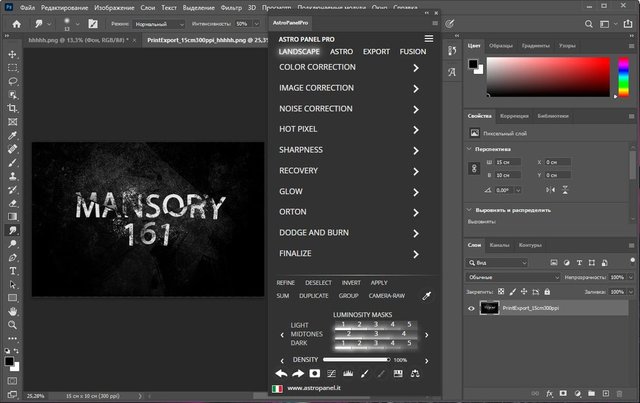
Task: Click the DUPLICATE button
Action: [x=313, y=296]
